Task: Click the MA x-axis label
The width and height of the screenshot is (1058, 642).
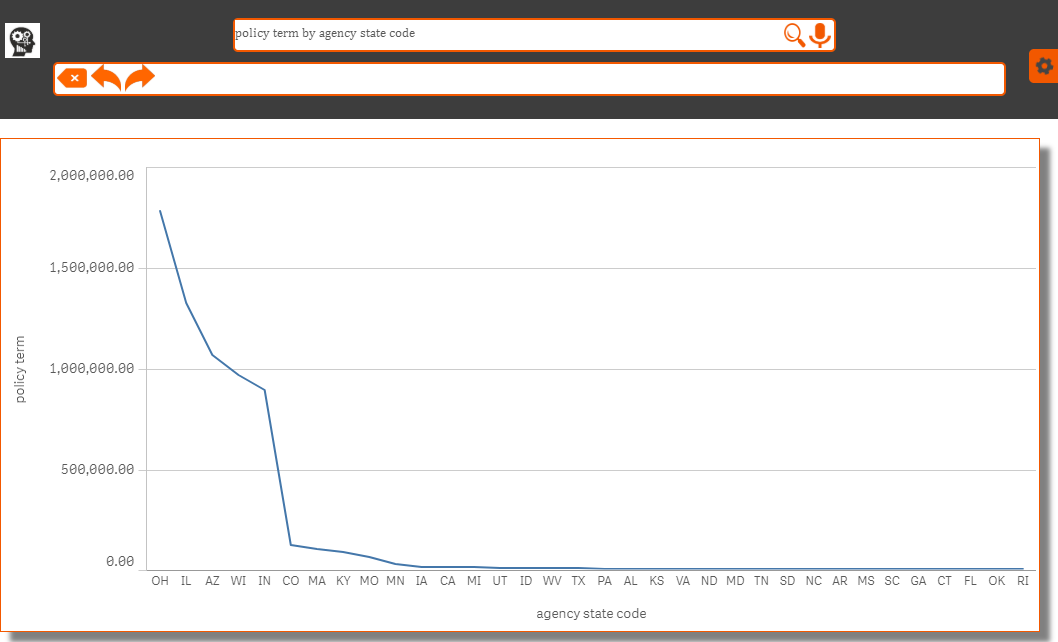Action: pyautogui.click(x=317, y=581)
